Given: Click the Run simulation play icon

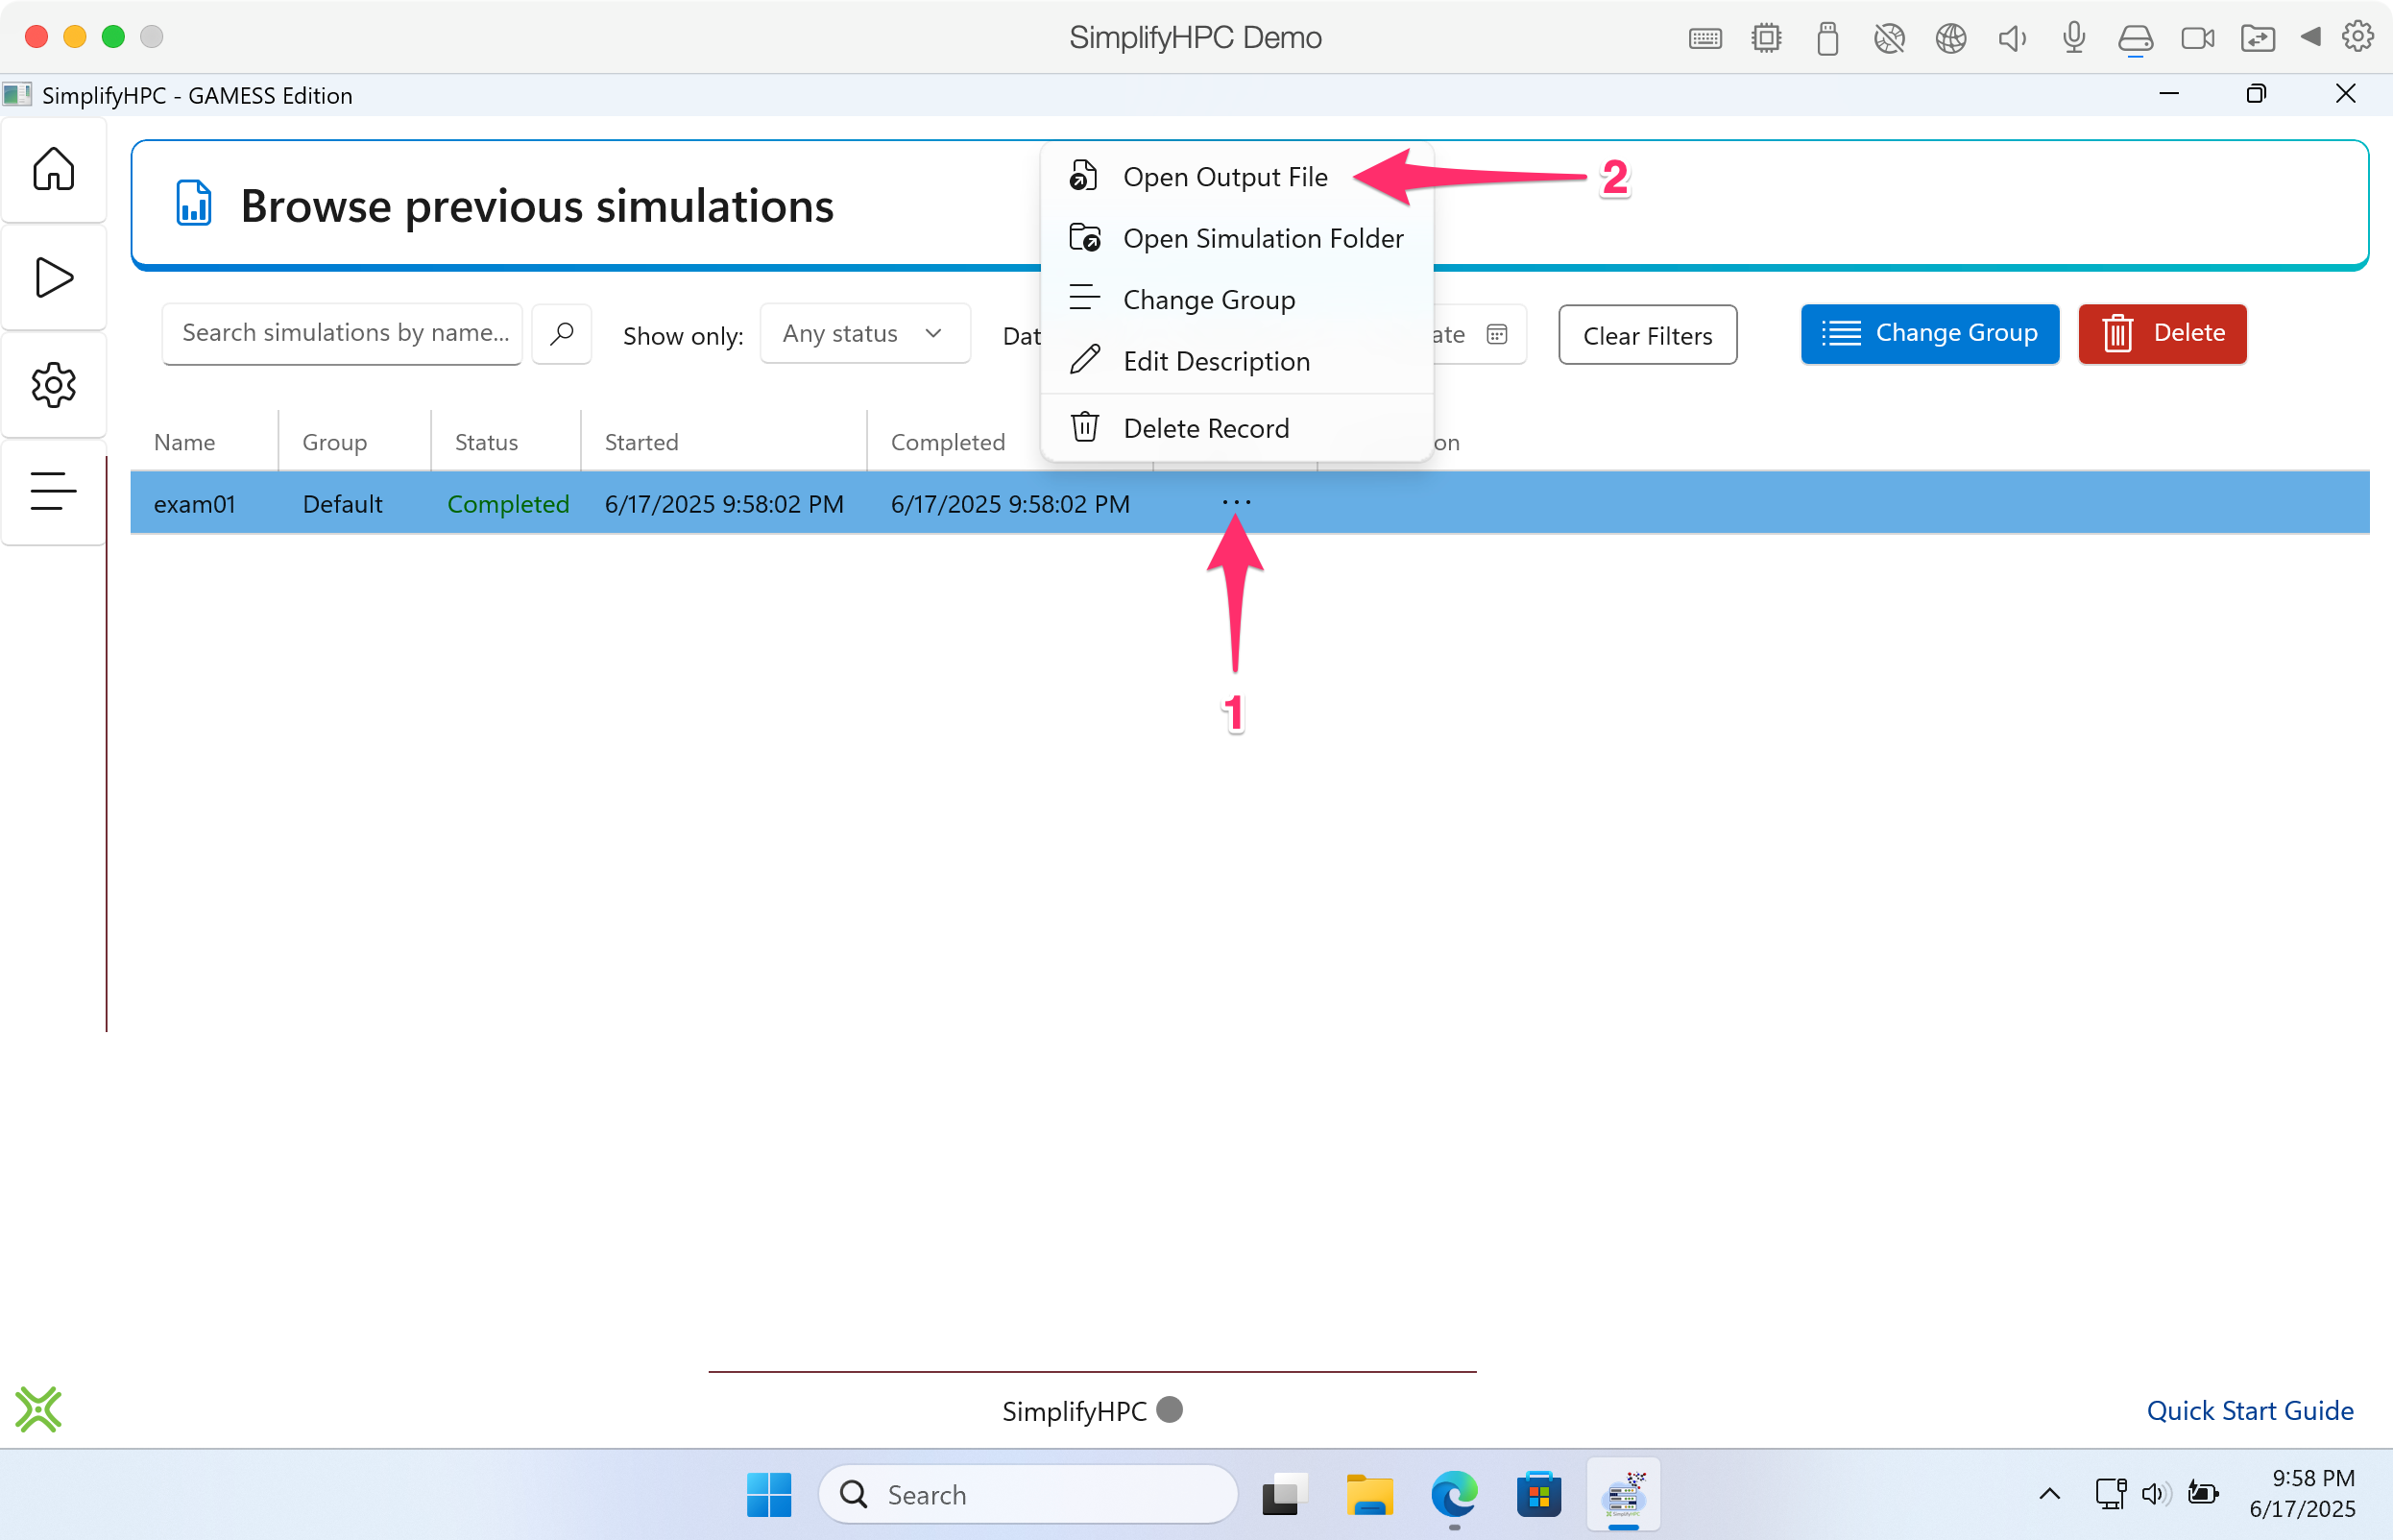Looking at the screenshot, I should tap(53, 277).
